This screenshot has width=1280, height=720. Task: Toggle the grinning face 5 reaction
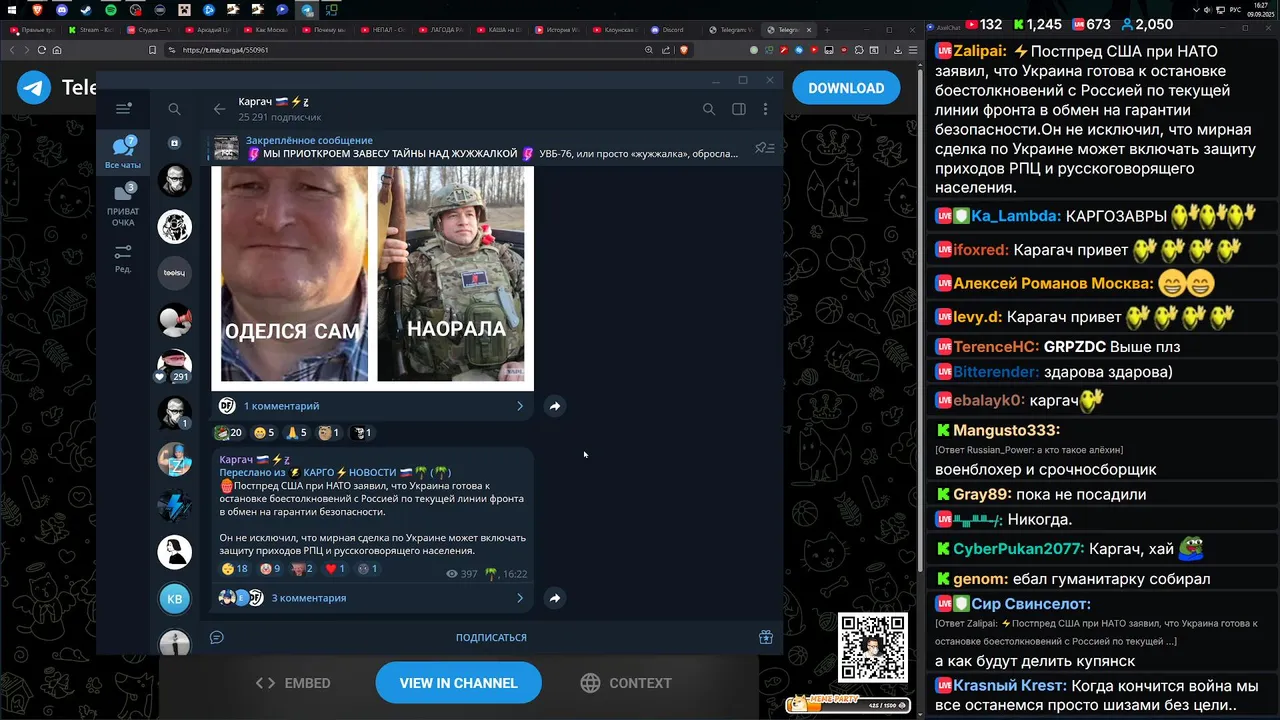coord(264,433)
